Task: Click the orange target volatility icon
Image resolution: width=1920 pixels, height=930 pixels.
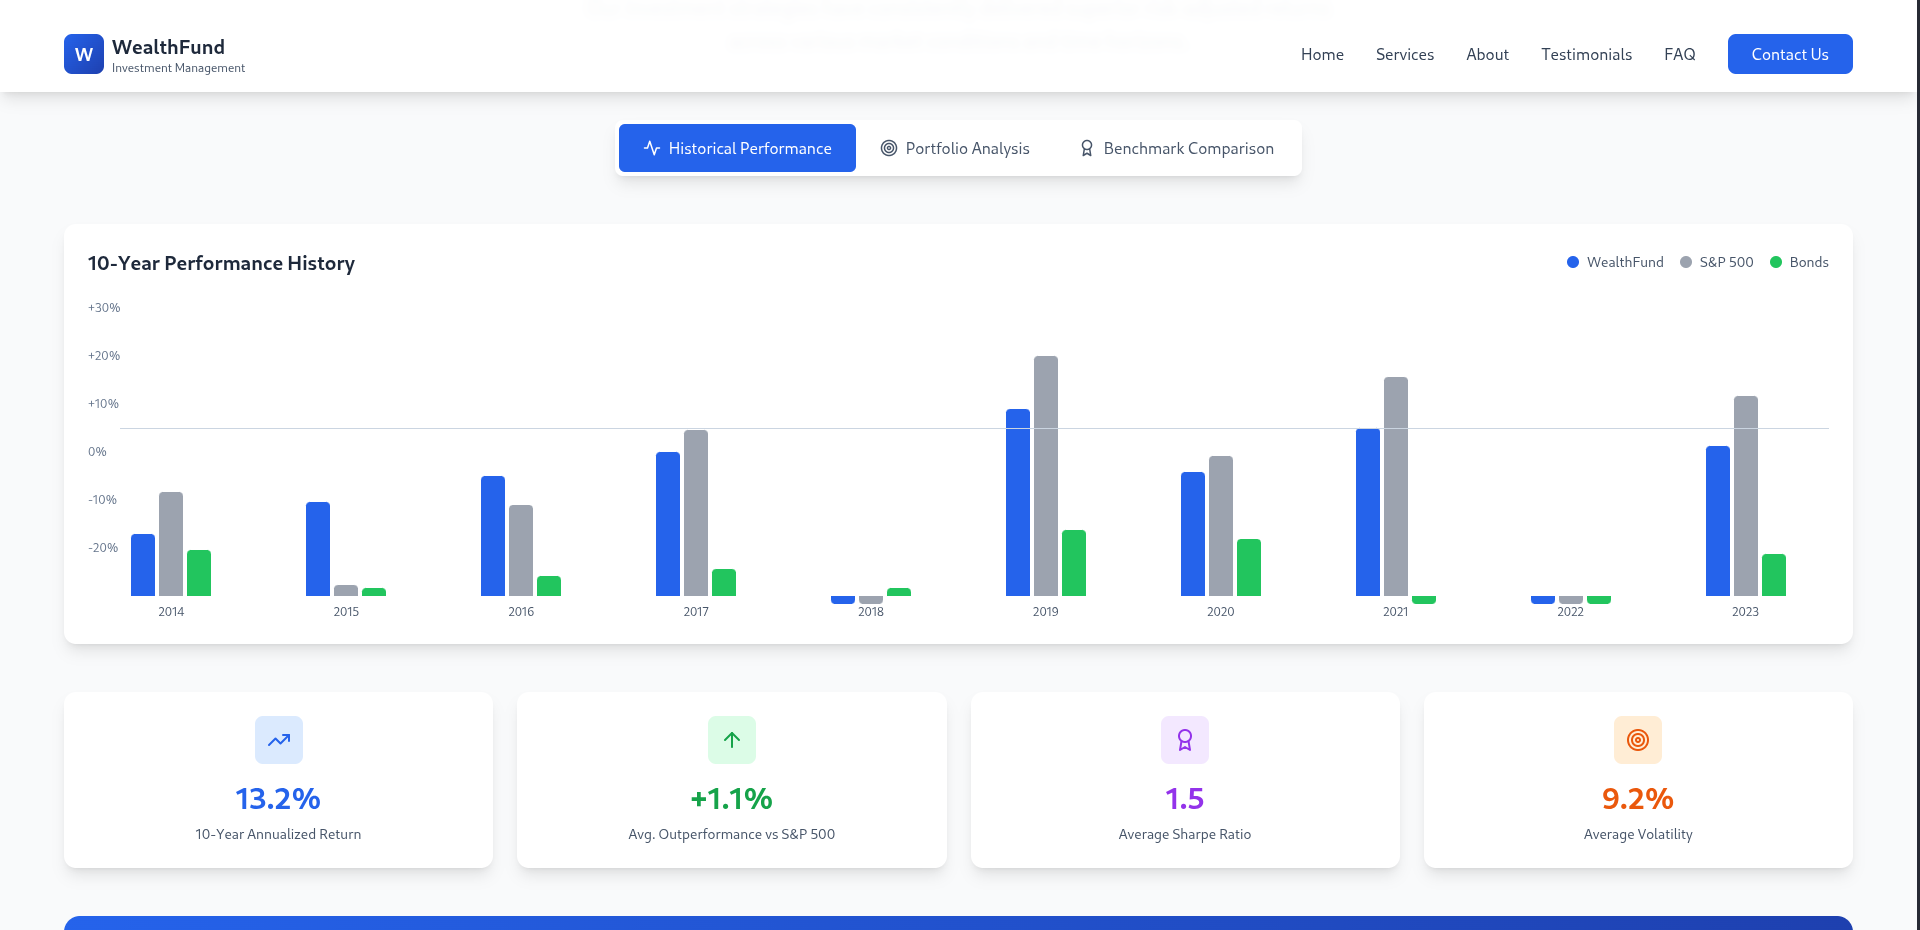Action: pos(1638,740)
